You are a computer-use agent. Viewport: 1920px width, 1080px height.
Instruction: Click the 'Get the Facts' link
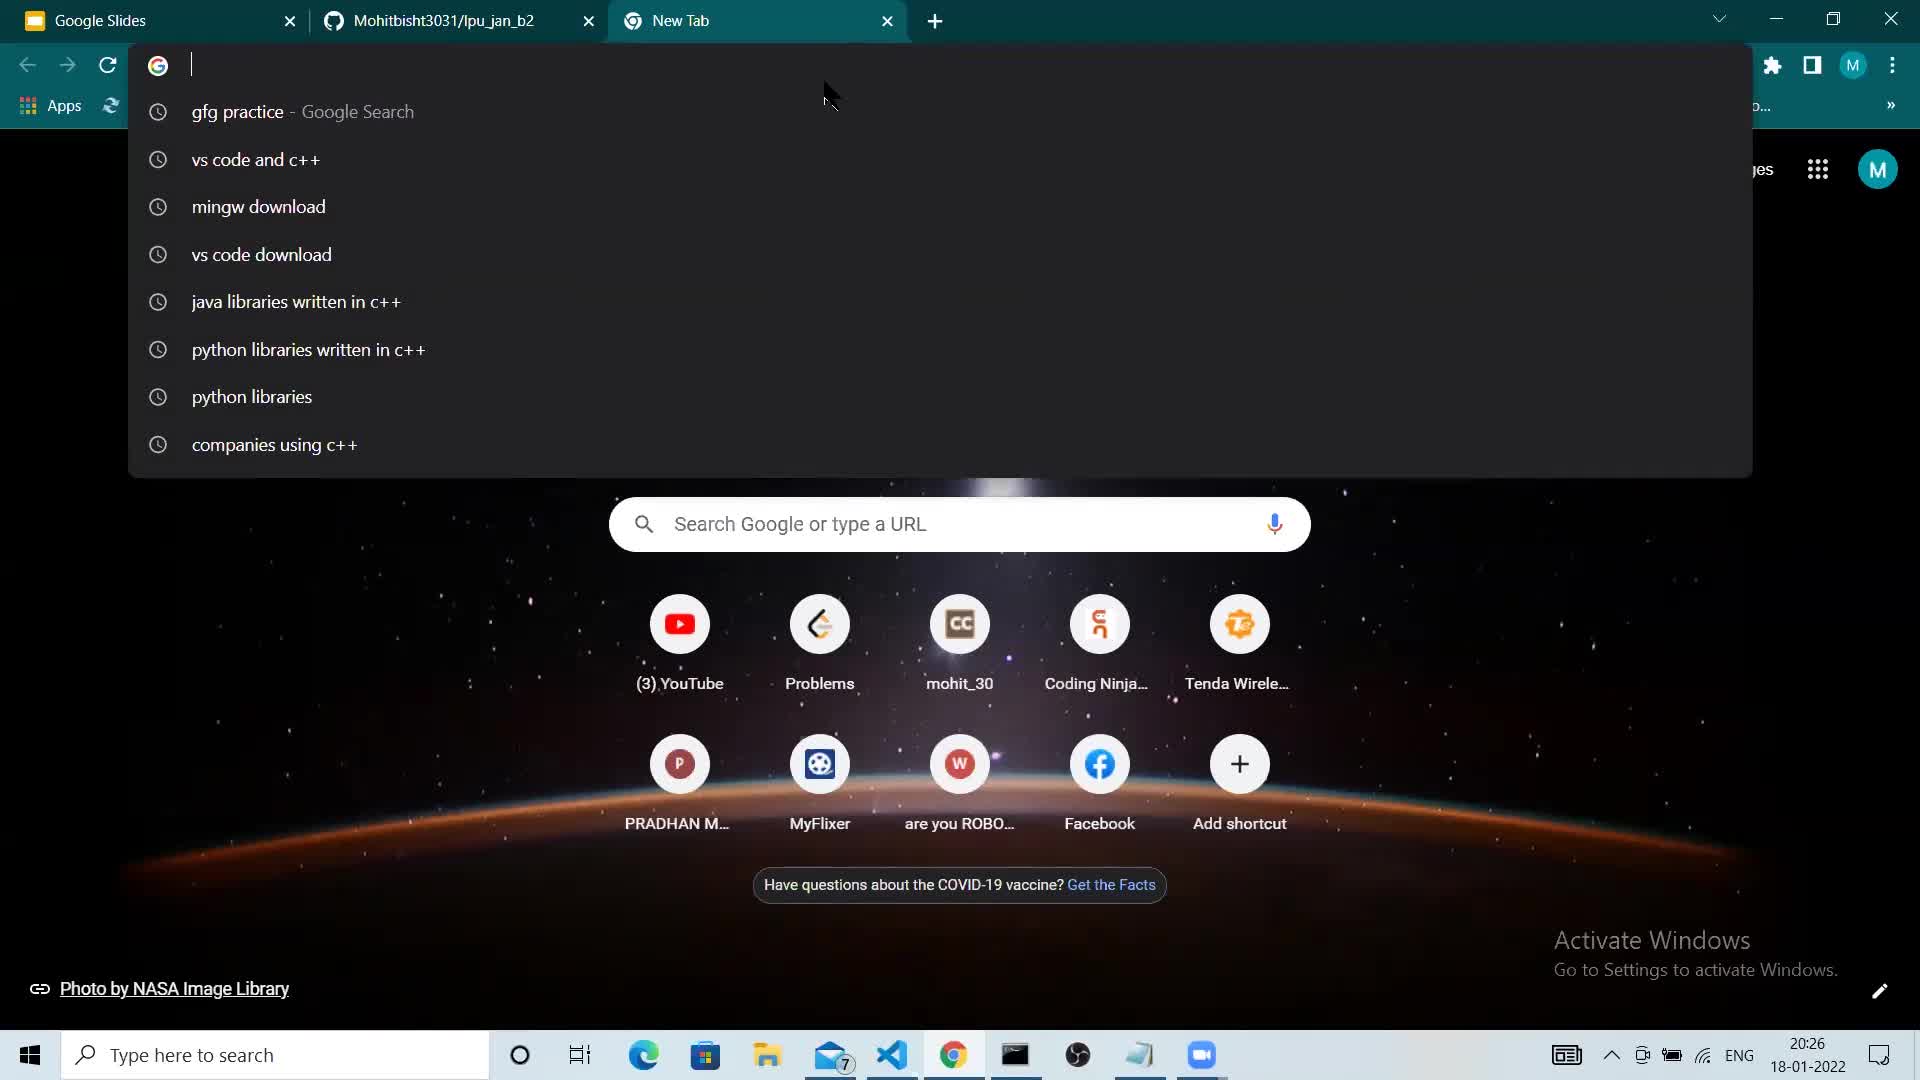pos(1111,885)
